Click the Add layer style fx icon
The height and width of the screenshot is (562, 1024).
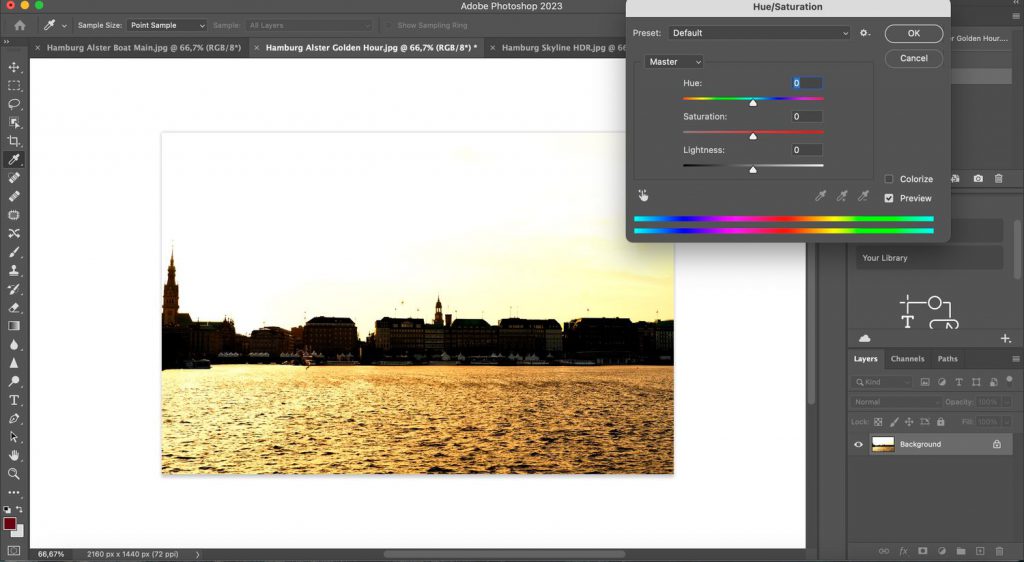pos(903,552)
